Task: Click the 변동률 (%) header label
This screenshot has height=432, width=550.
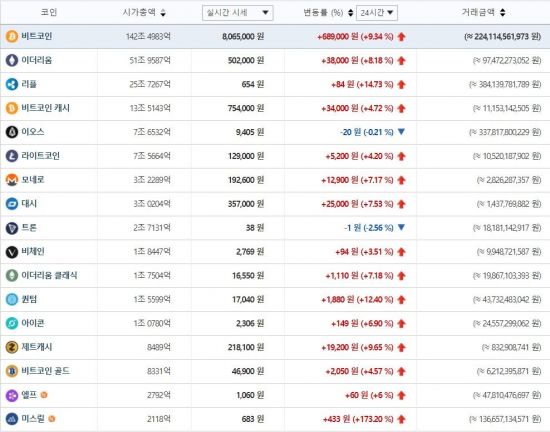Action: [x=323, y=13]
